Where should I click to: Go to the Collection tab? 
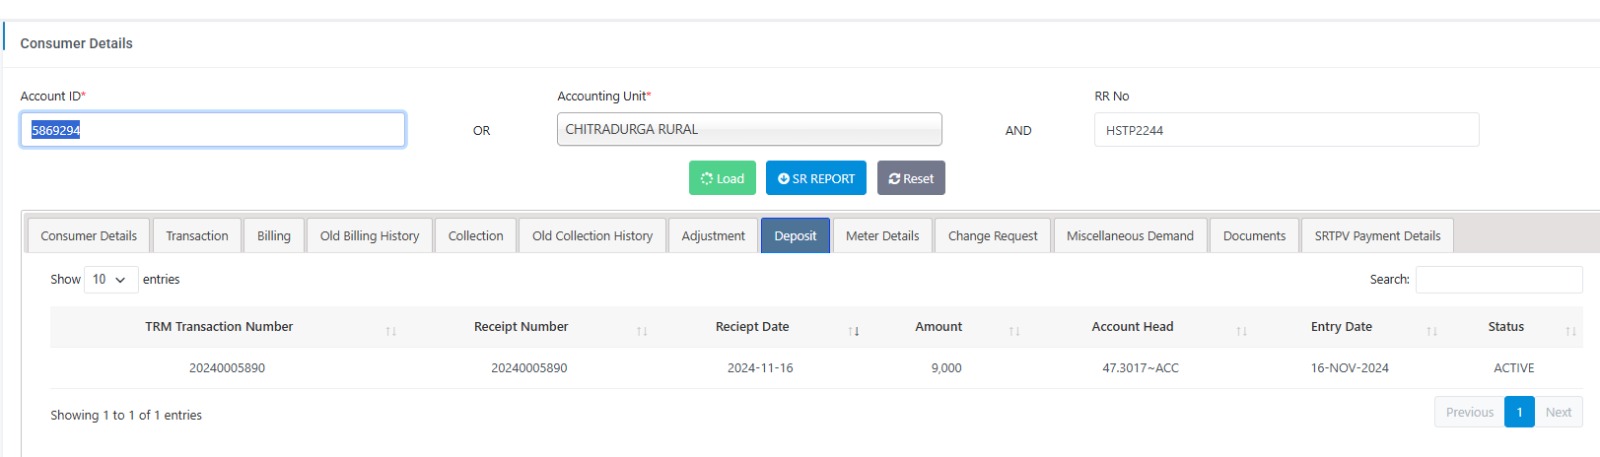coord(475,236)
